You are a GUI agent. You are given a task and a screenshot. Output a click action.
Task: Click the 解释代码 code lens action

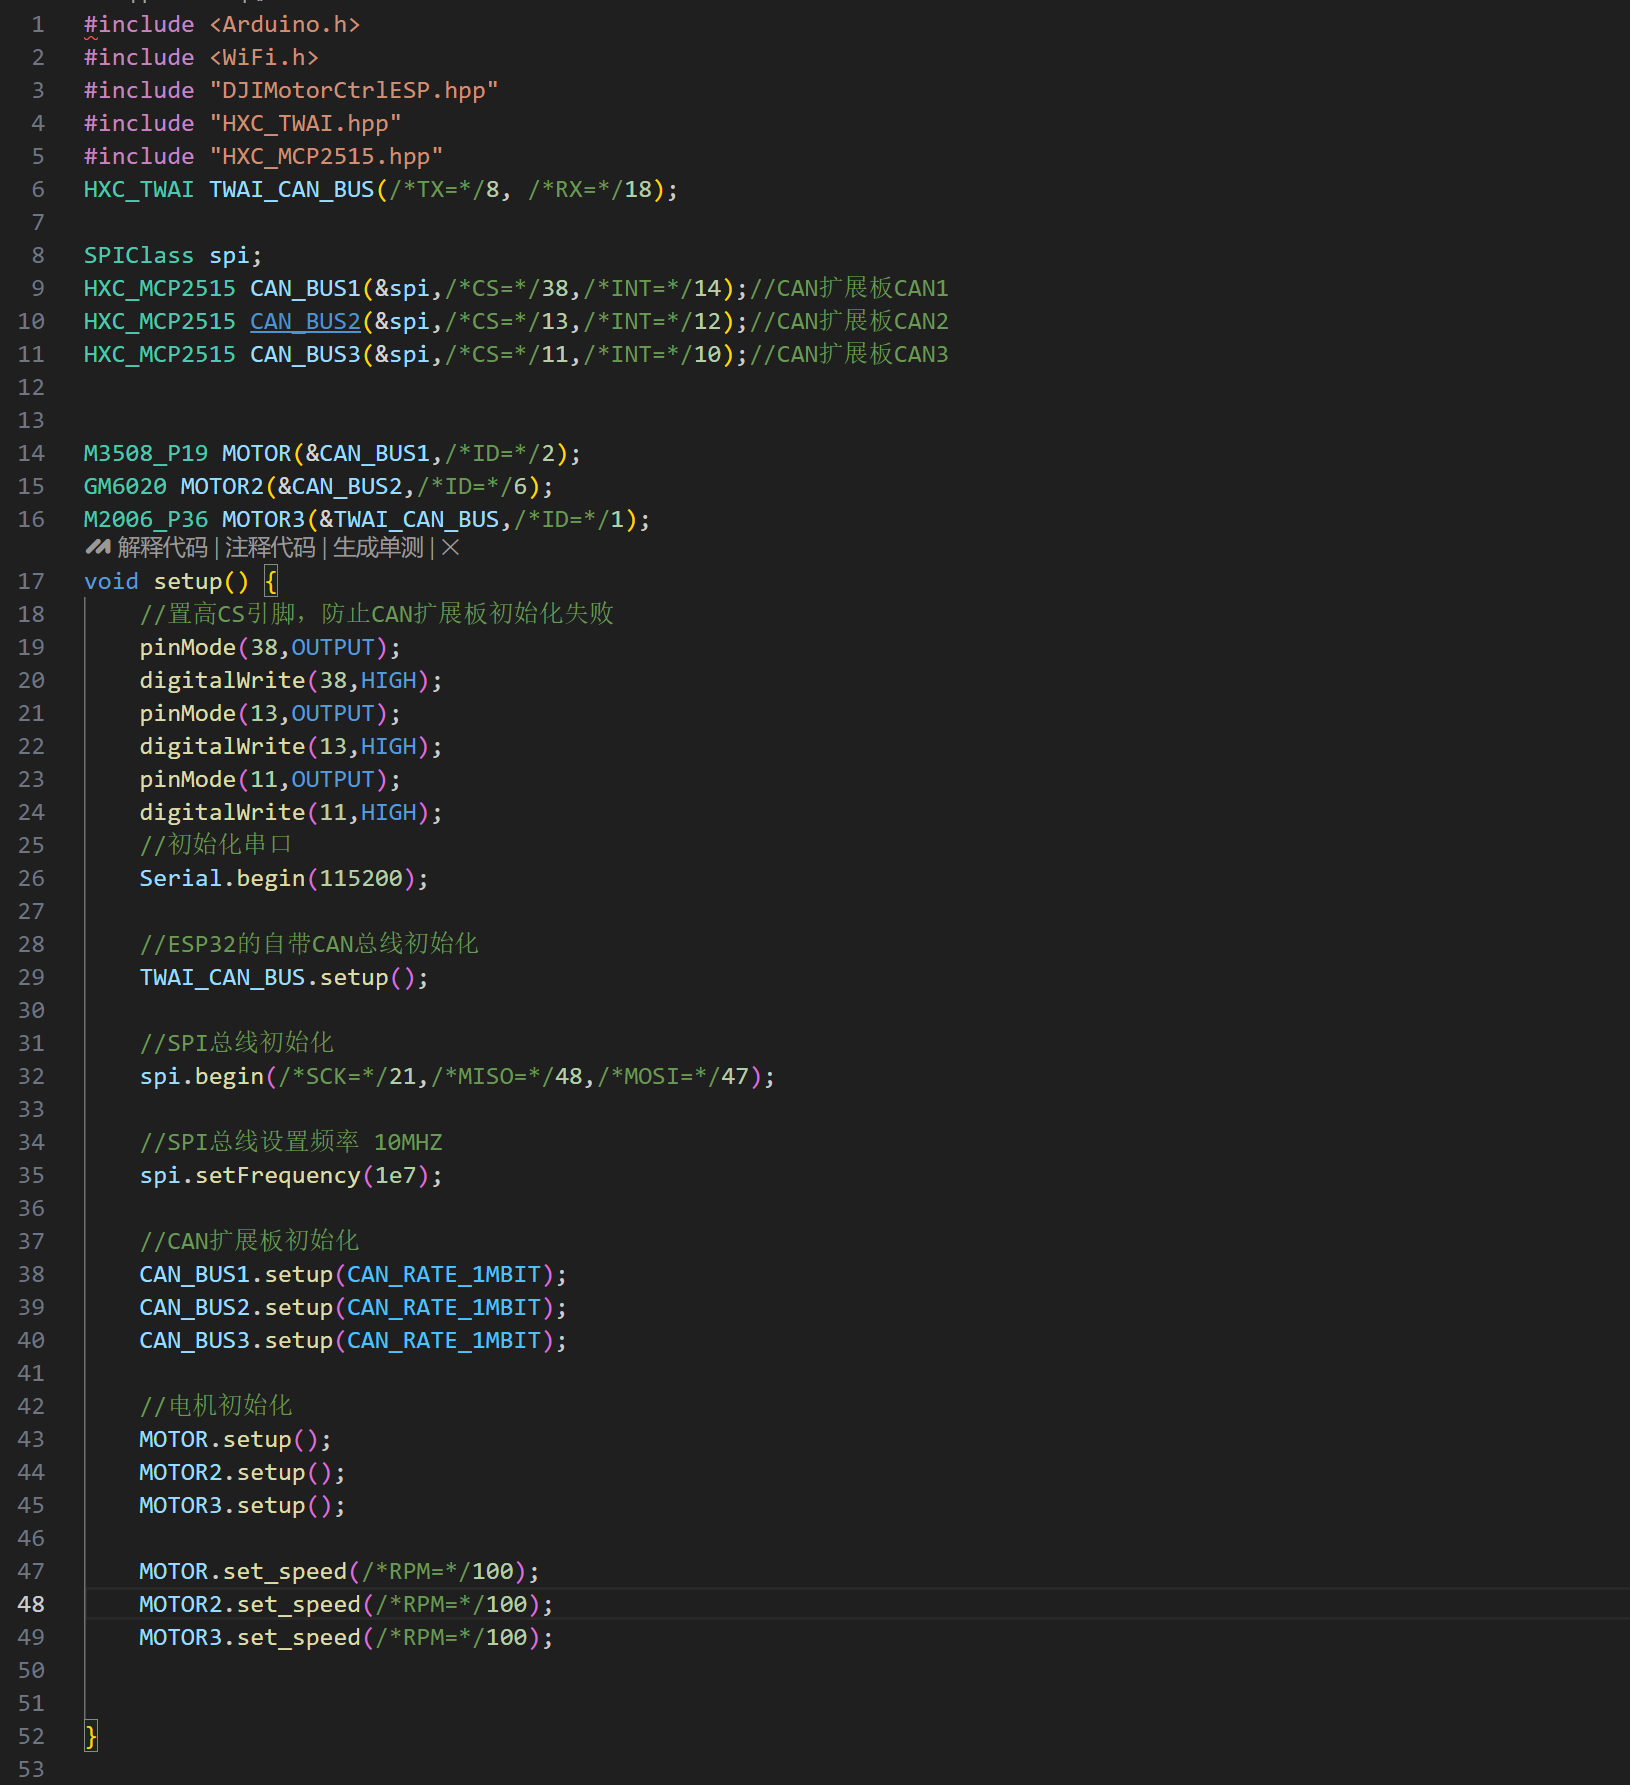[162, 547]
